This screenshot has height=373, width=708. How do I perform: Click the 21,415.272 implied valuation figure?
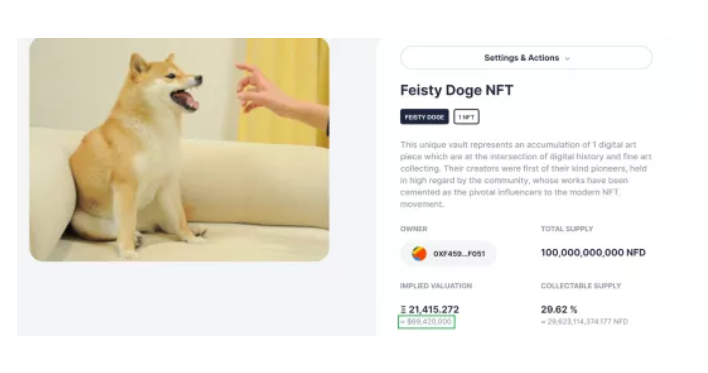click(433, 309)
